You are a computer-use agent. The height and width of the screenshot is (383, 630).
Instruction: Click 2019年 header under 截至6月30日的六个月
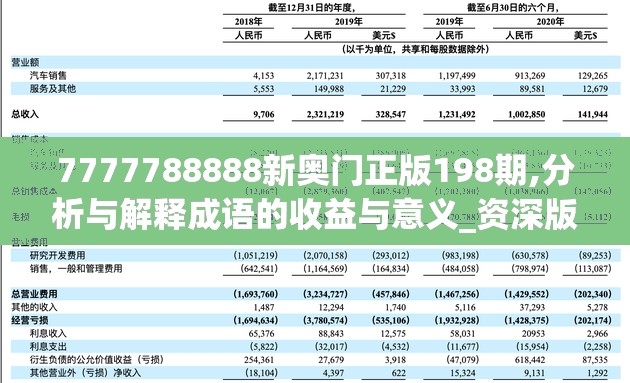(449, 21)
